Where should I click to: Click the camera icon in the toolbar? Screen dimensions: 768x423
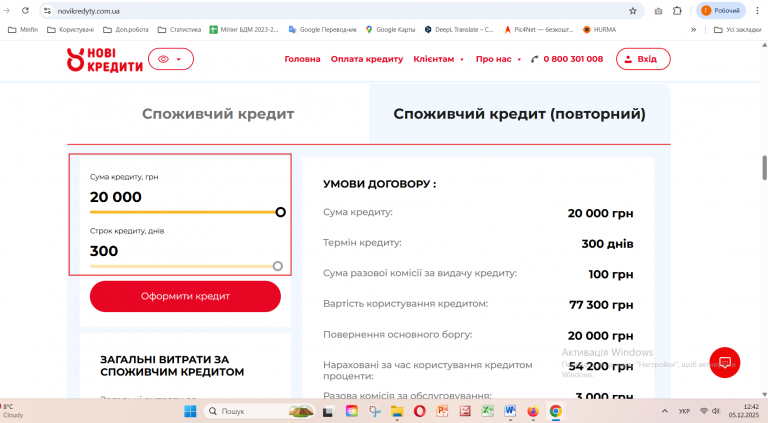click(658, 11)
